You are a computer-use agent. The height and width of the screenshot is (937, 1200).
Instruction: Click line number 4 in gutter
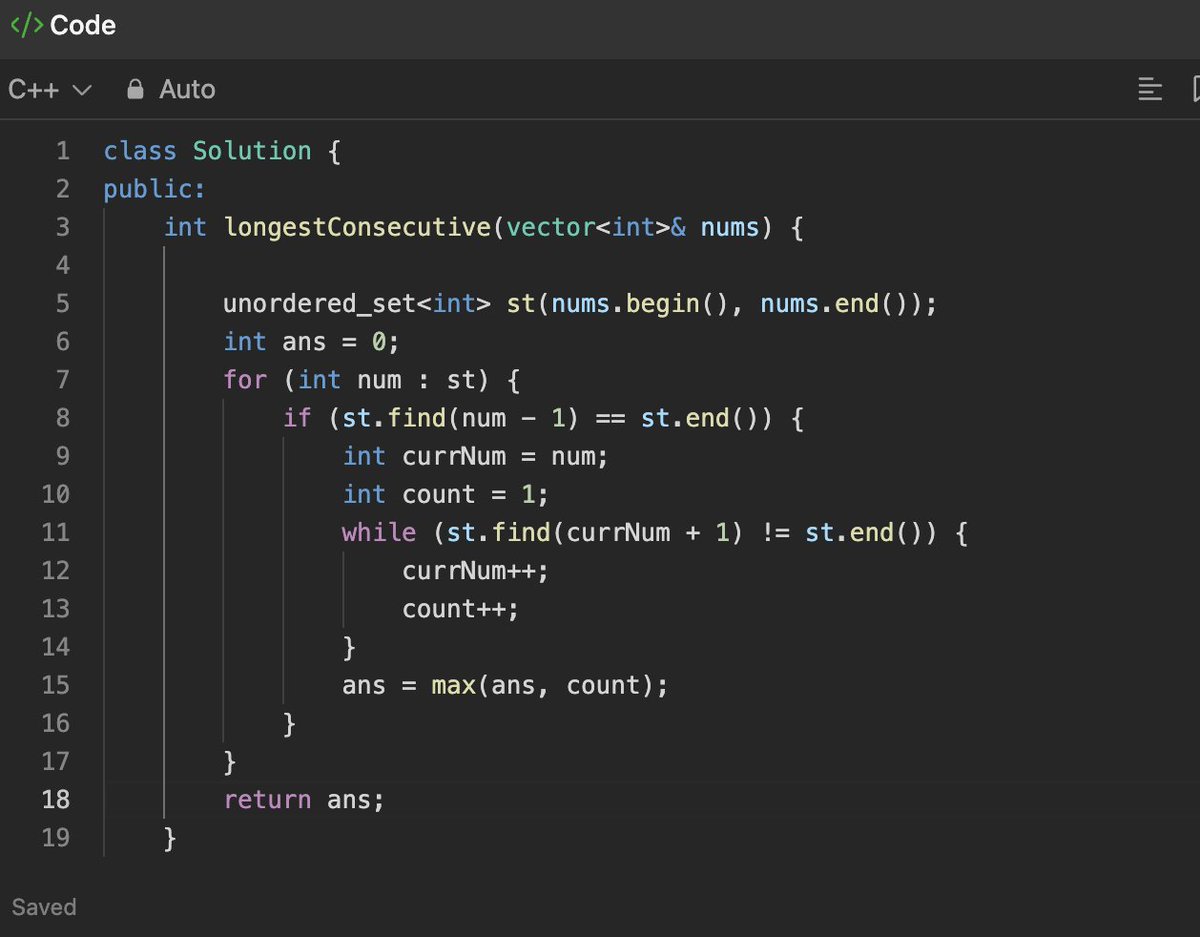63,265
